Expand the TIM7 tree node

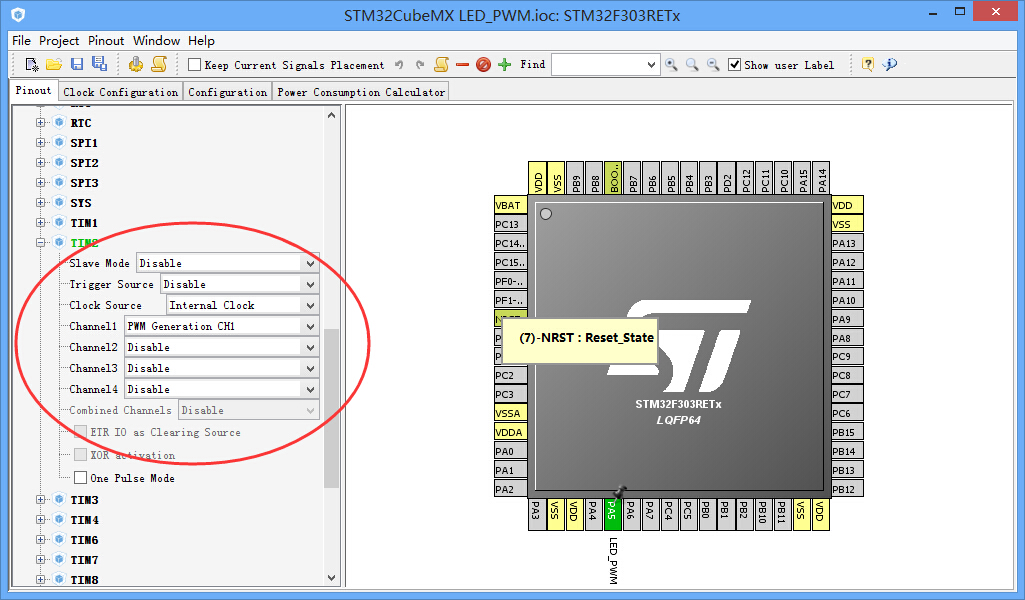click(x=41, y=559)
